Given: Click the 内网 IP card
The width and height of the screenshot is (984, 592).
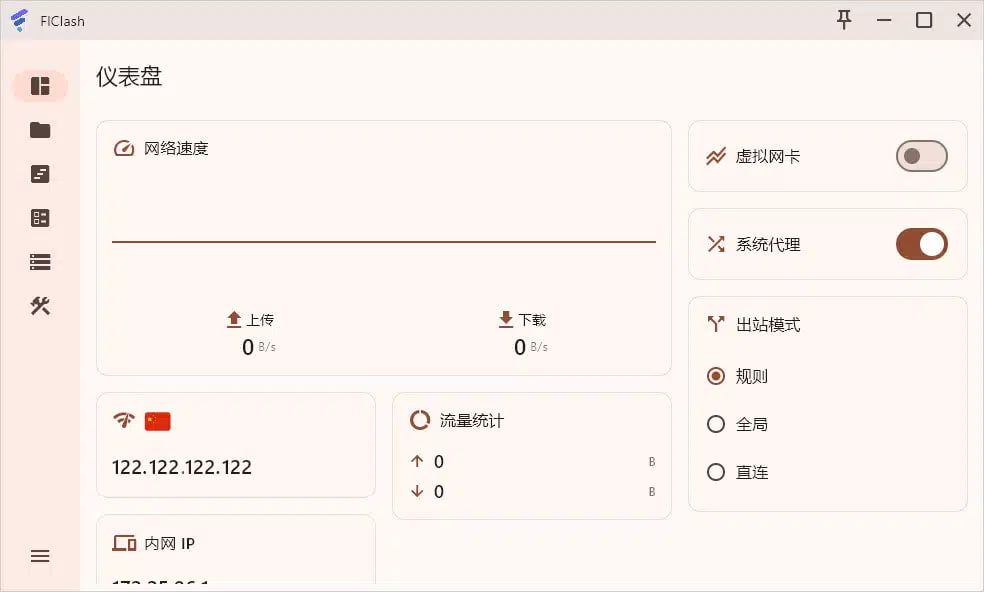Looking at the screenshot, I should tap(236, 550).
